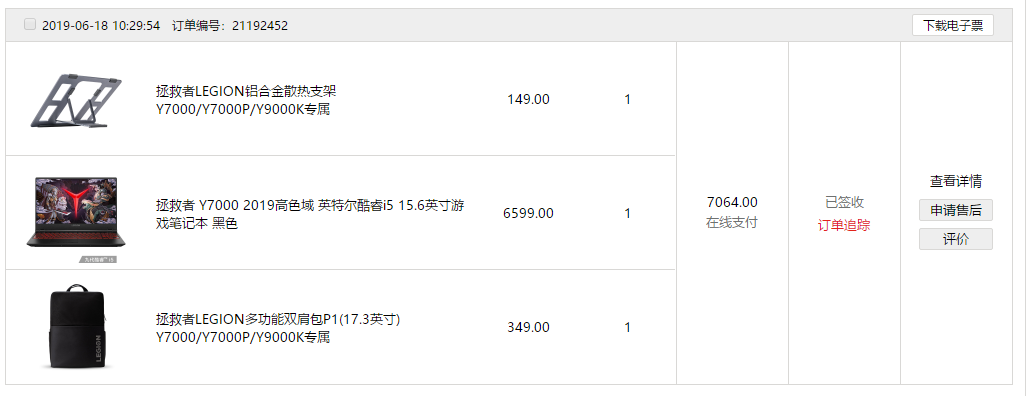This screenshot has width=1027, height=396.
Task: Open the red 订单追踪 tracking link
Action: pyautogui.click(x=844, y=225)
